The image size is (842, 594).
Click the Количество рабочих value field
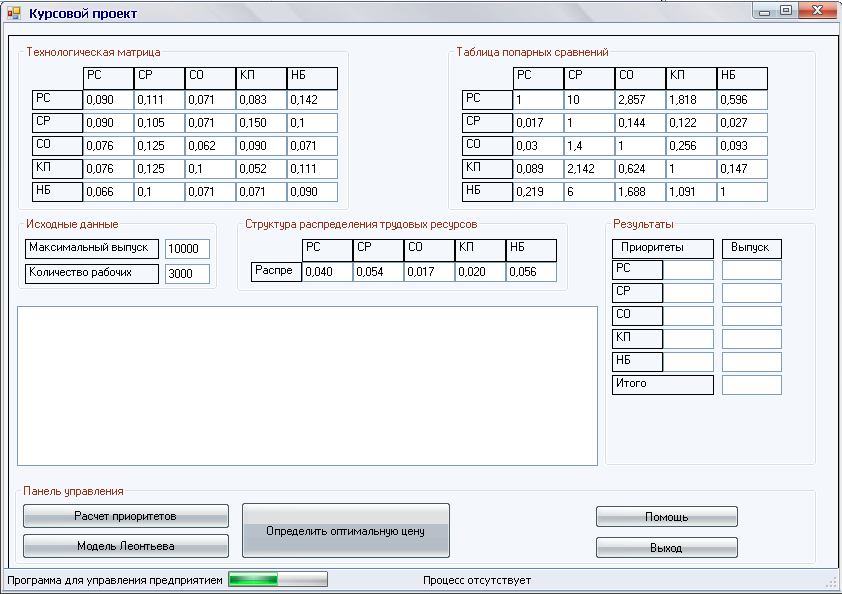point(187,274)
